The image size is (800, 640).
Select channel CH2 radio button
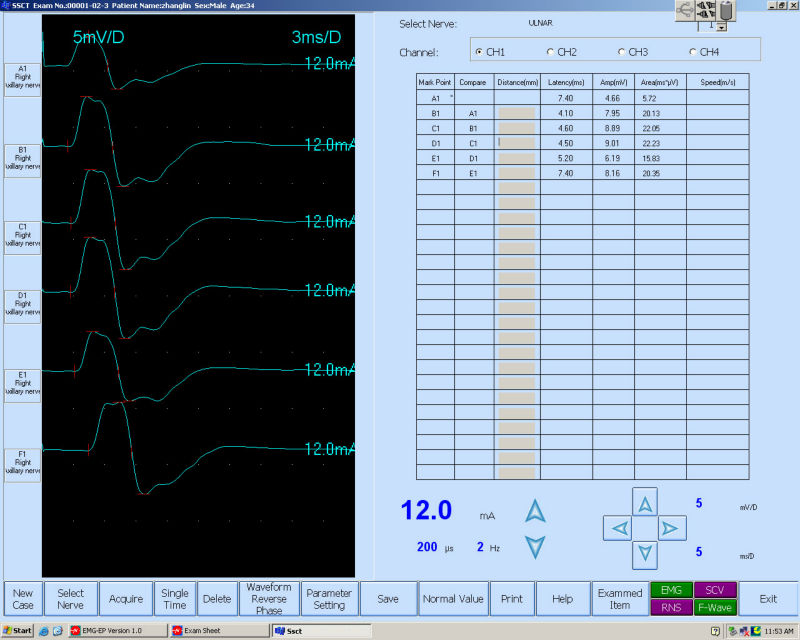549,52
